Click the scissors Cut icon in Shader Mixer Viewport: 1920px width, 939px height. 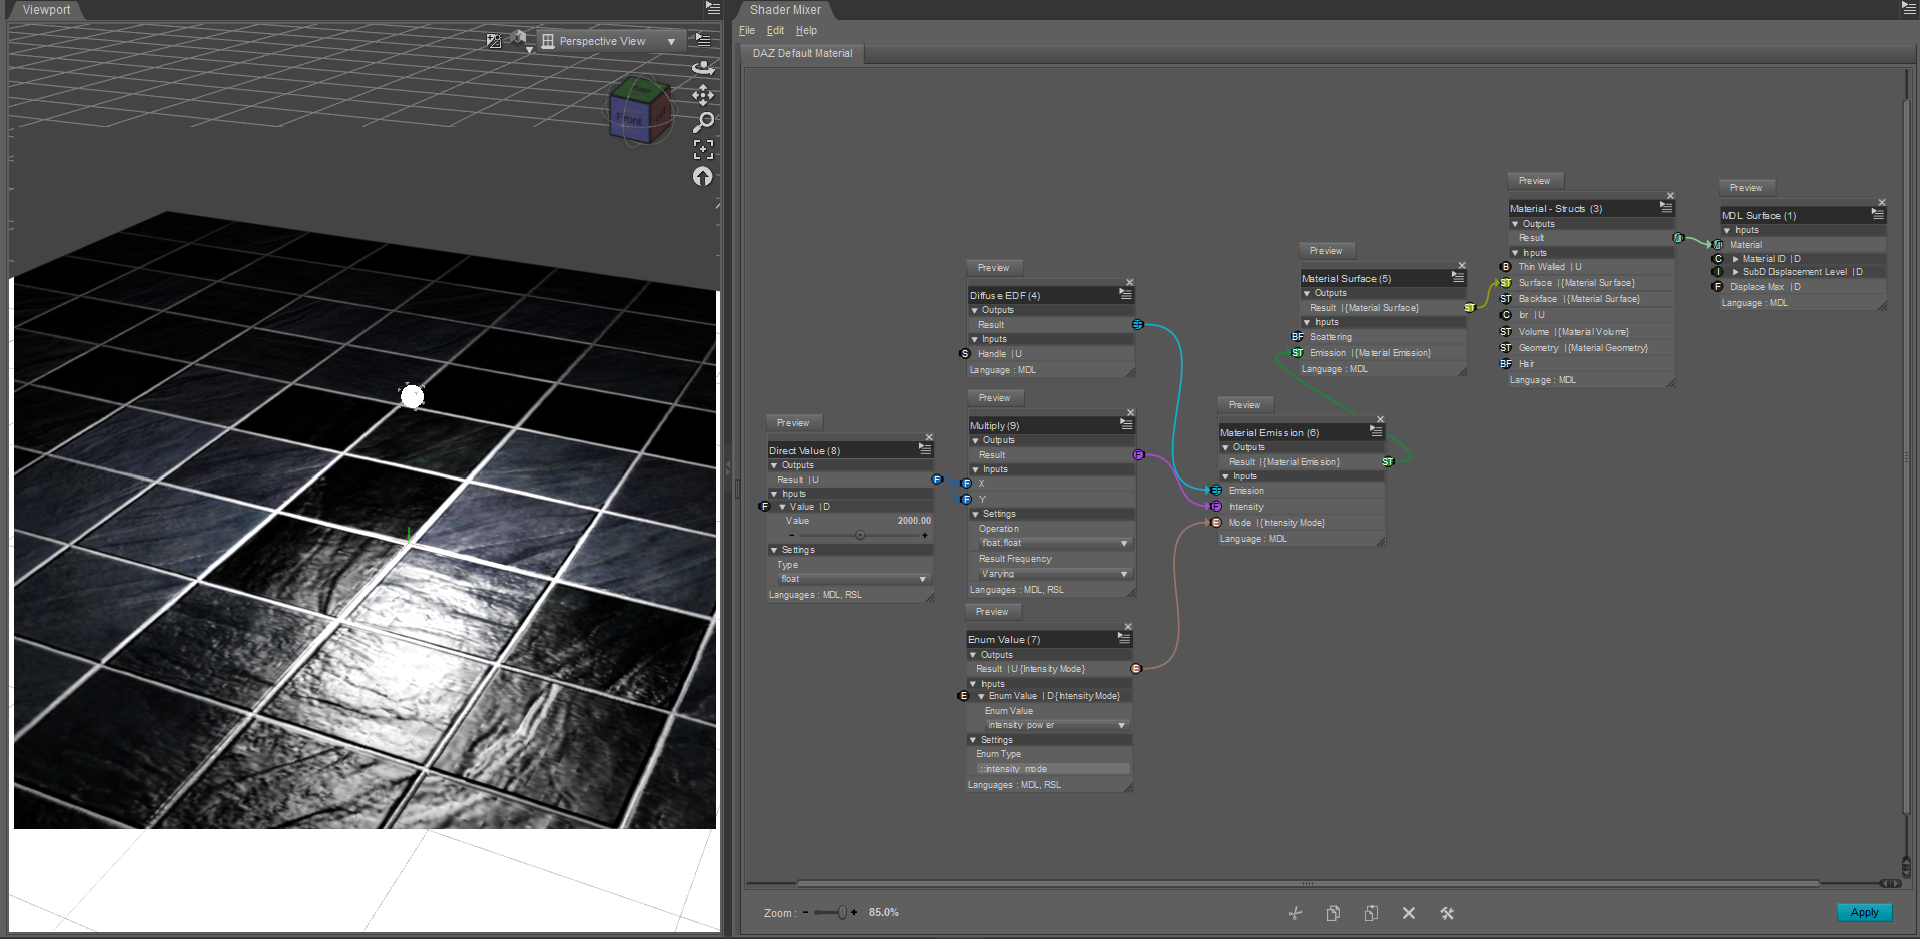coord(1295,913)
